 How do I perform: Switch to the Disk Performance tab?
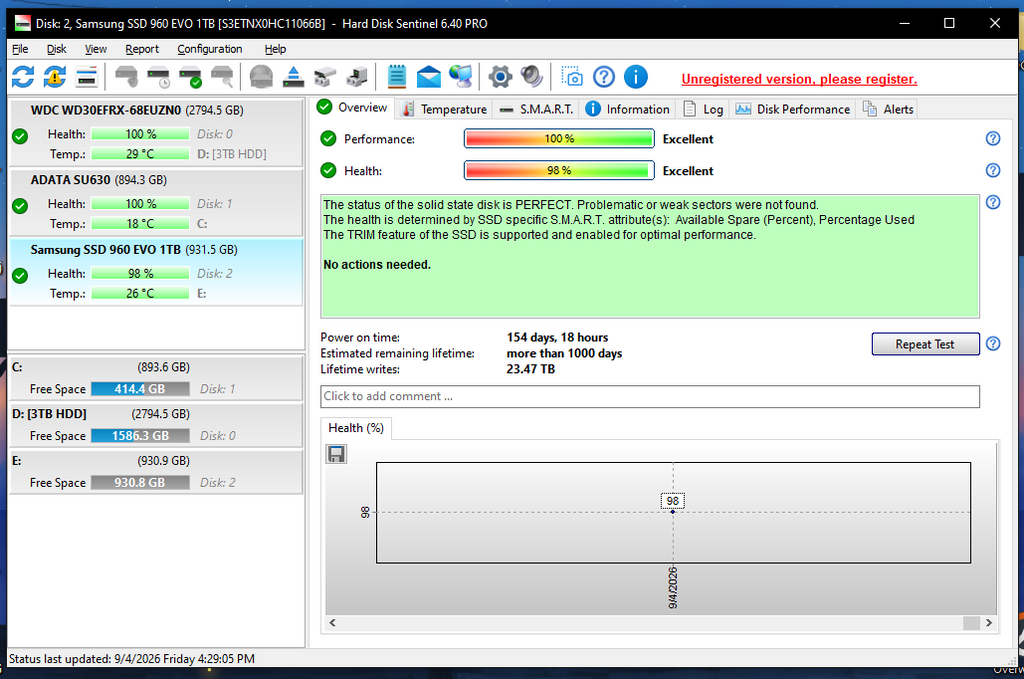coord(793,109)
